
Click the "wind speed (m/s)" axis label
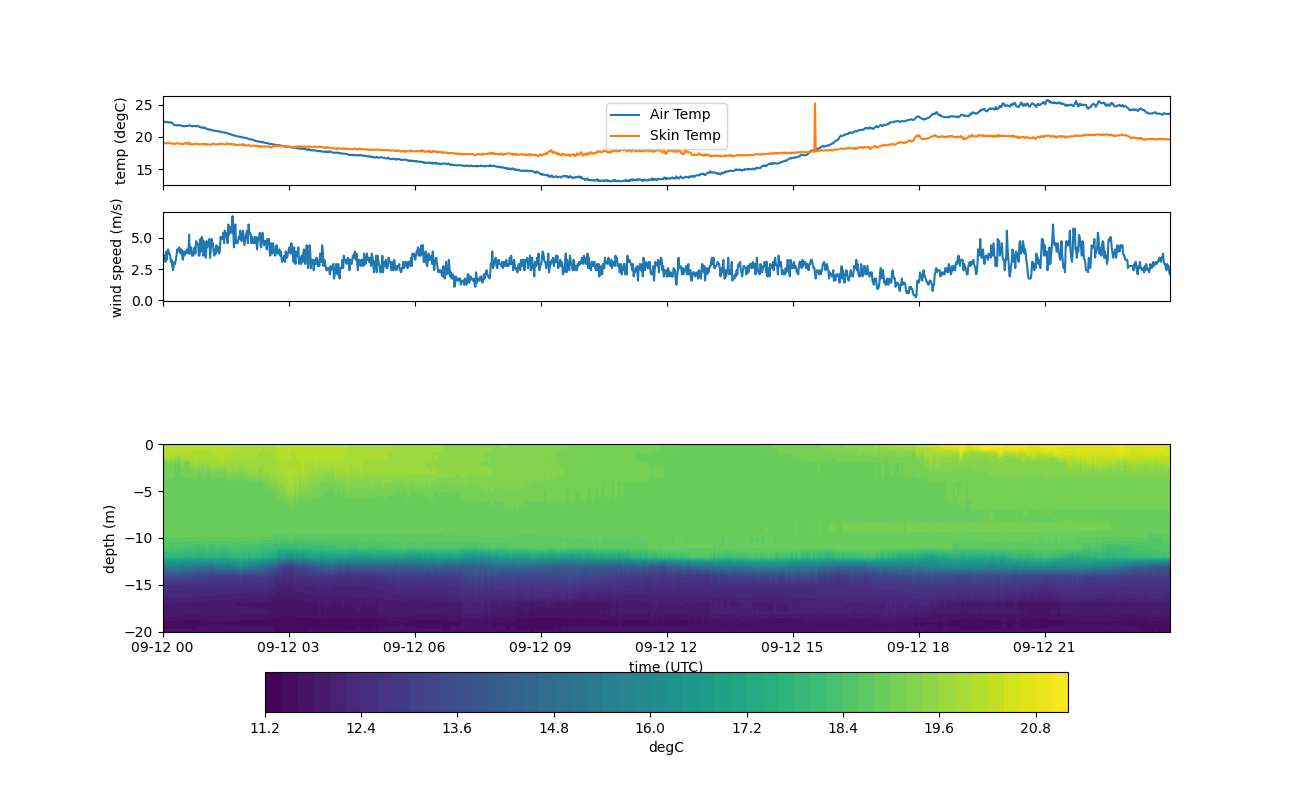[x=117, y=257]
